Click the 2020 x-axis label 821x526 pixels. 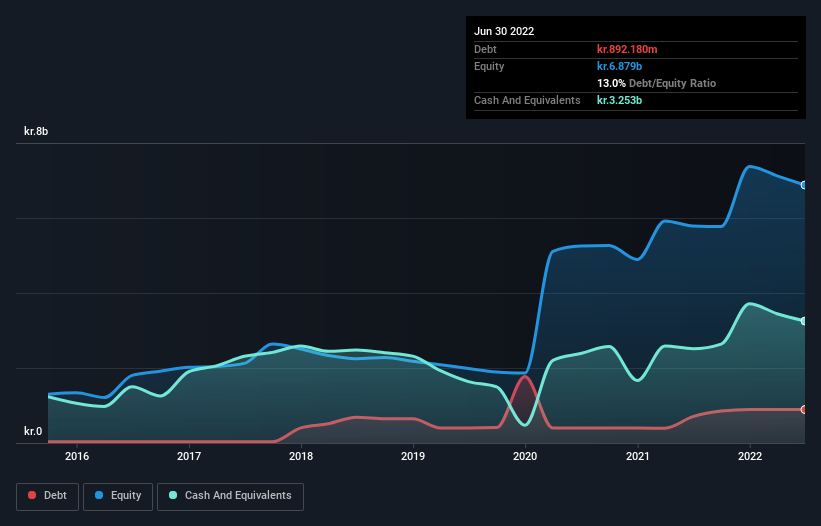(525, 456)
